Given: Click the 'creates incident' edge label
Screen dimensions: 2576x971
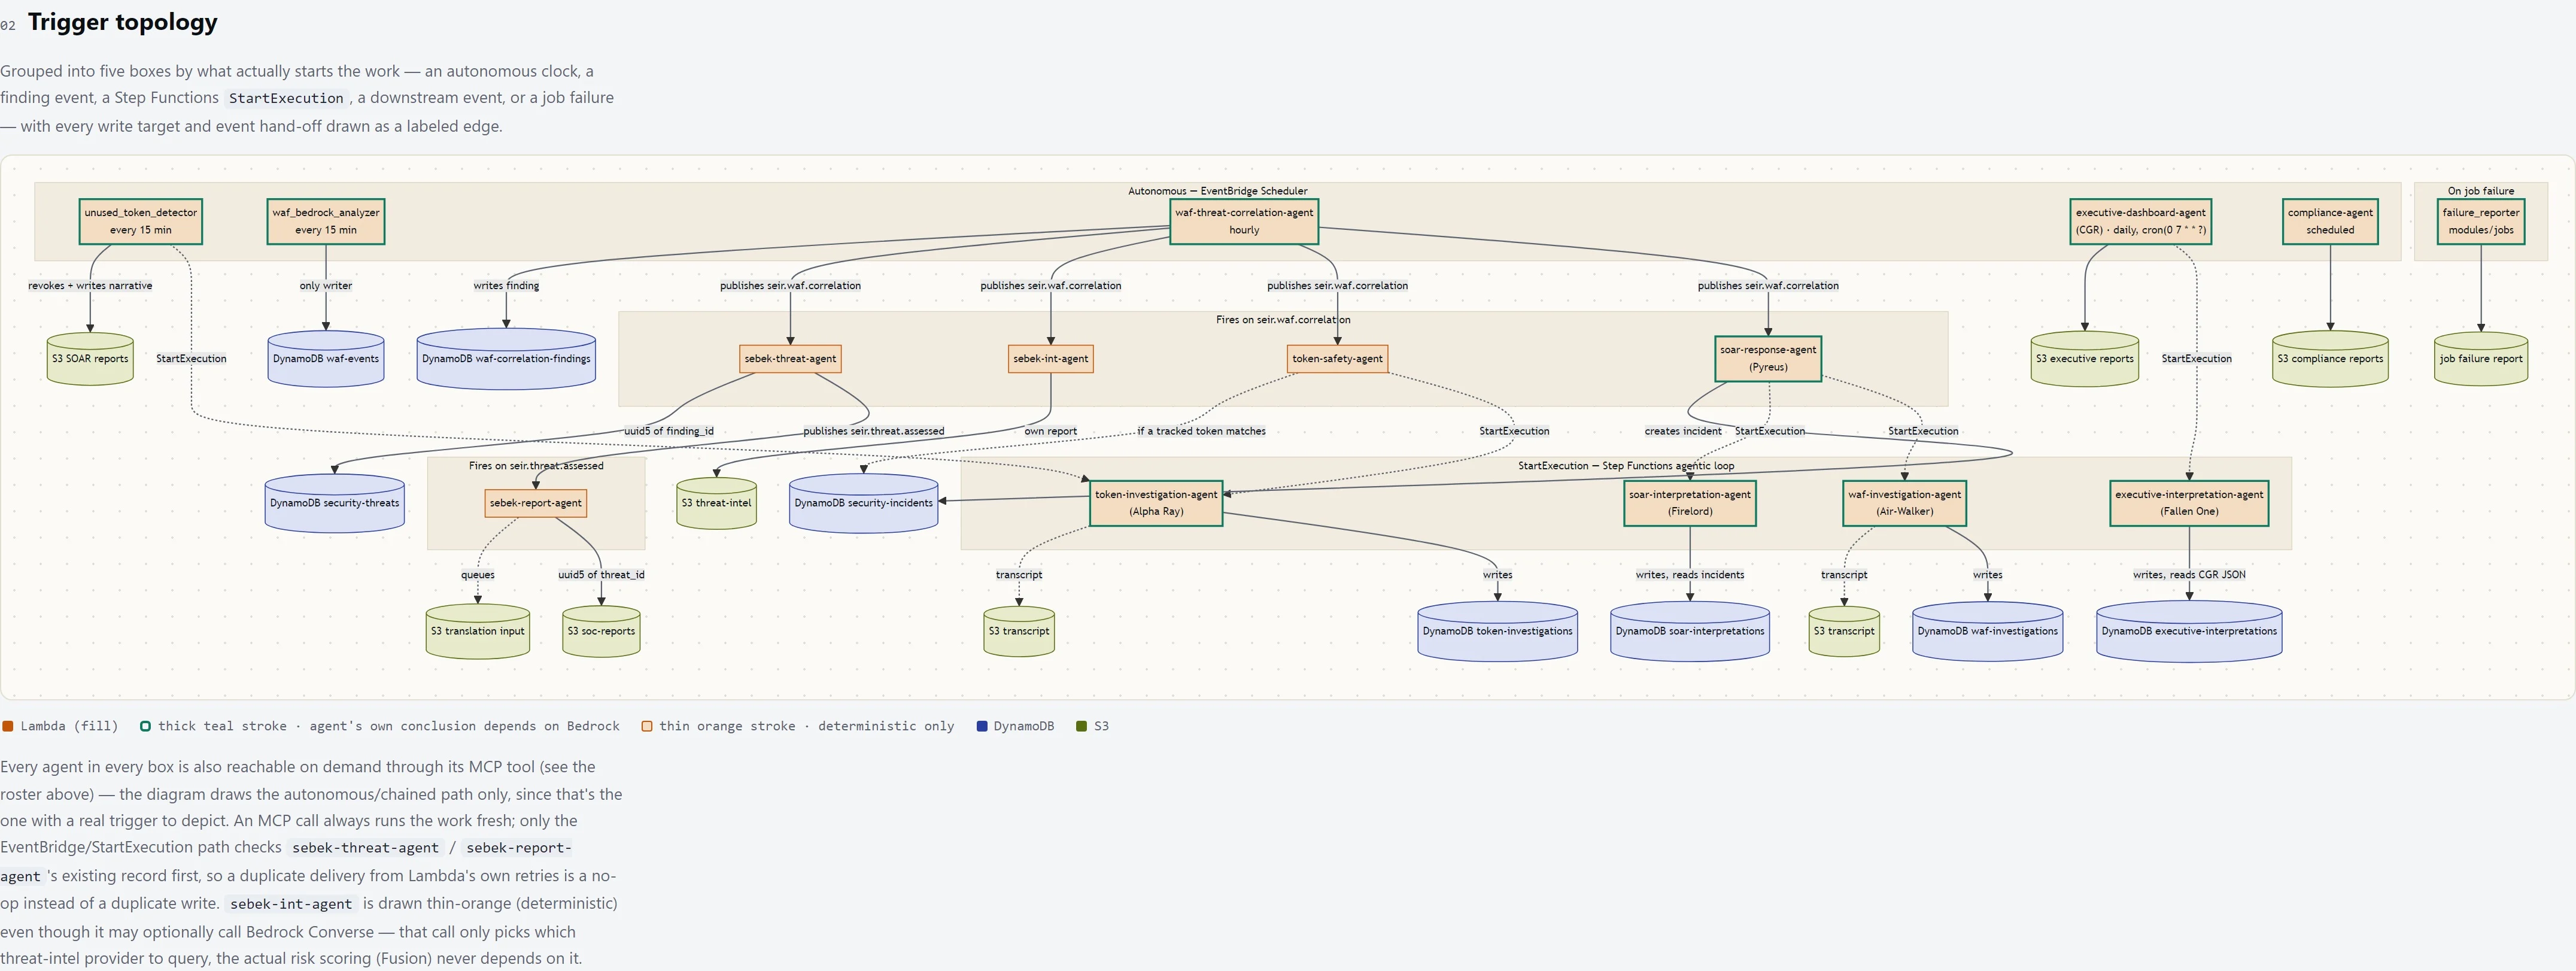Looking at the screenshot, I should coord(1683,431).
